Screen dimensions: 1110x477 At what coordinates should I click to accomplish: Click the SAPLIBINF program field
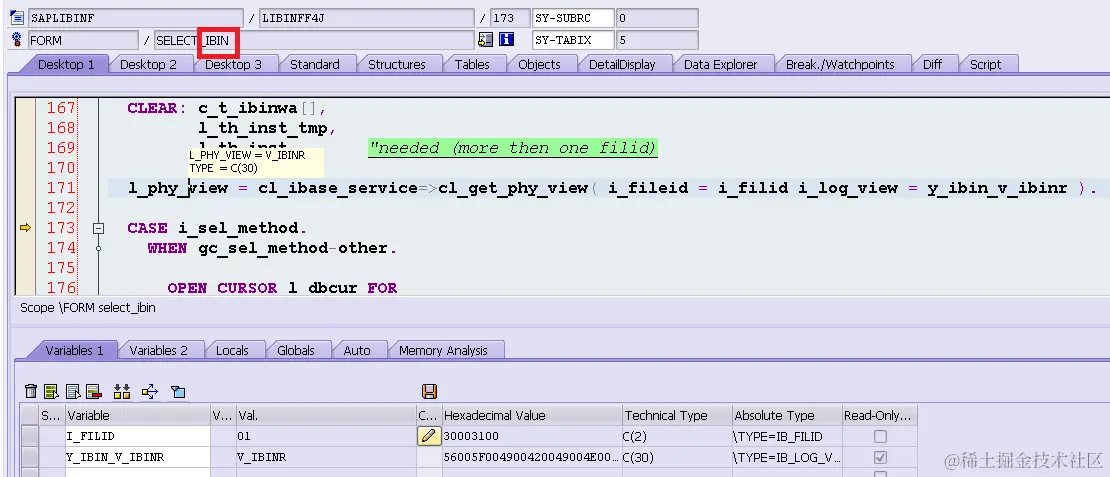coord(137,18)
